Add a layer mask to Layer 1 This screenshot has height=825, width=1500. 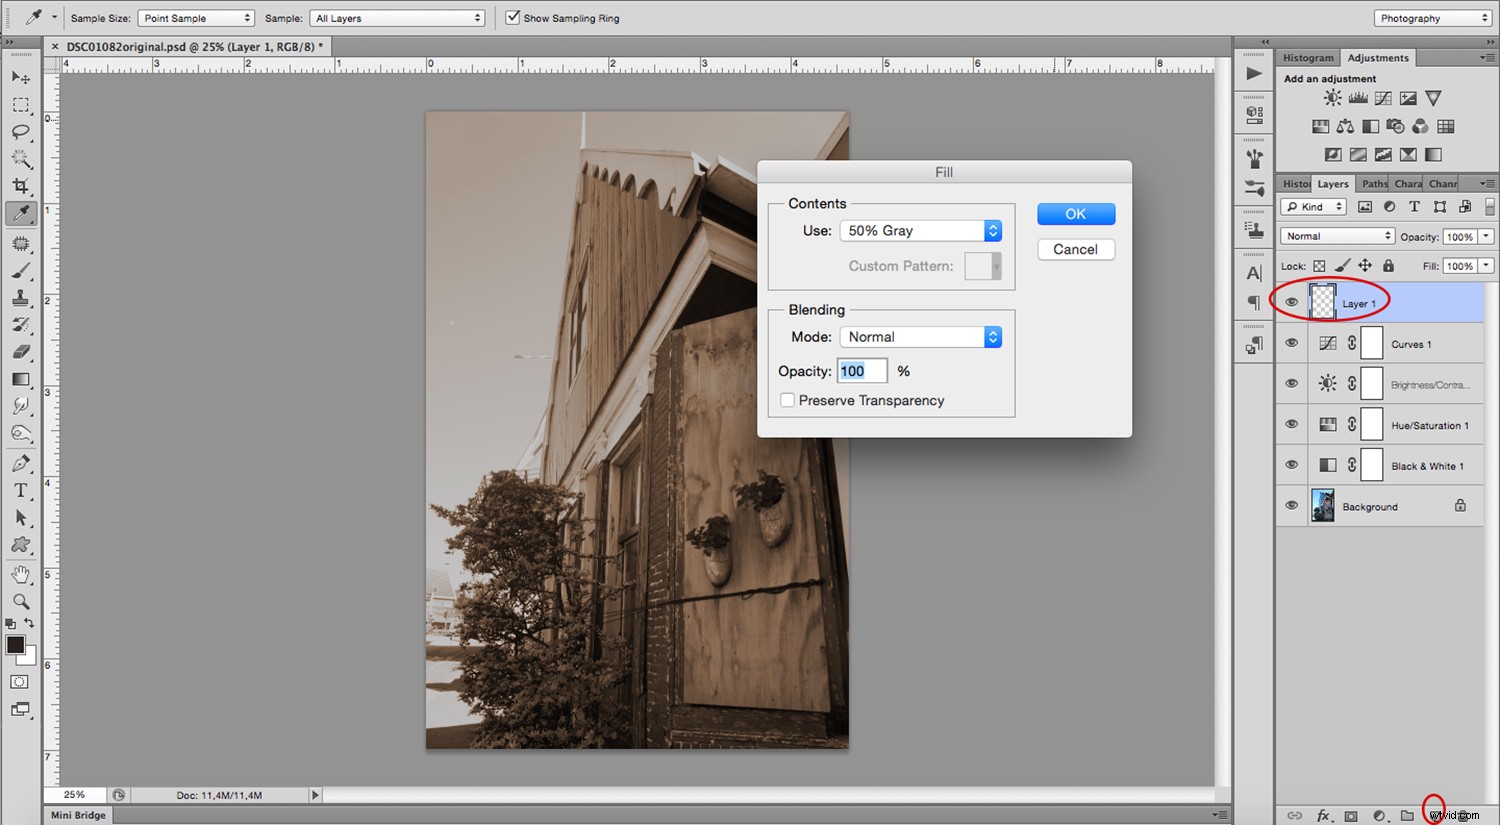click(x=1350, y=815)
